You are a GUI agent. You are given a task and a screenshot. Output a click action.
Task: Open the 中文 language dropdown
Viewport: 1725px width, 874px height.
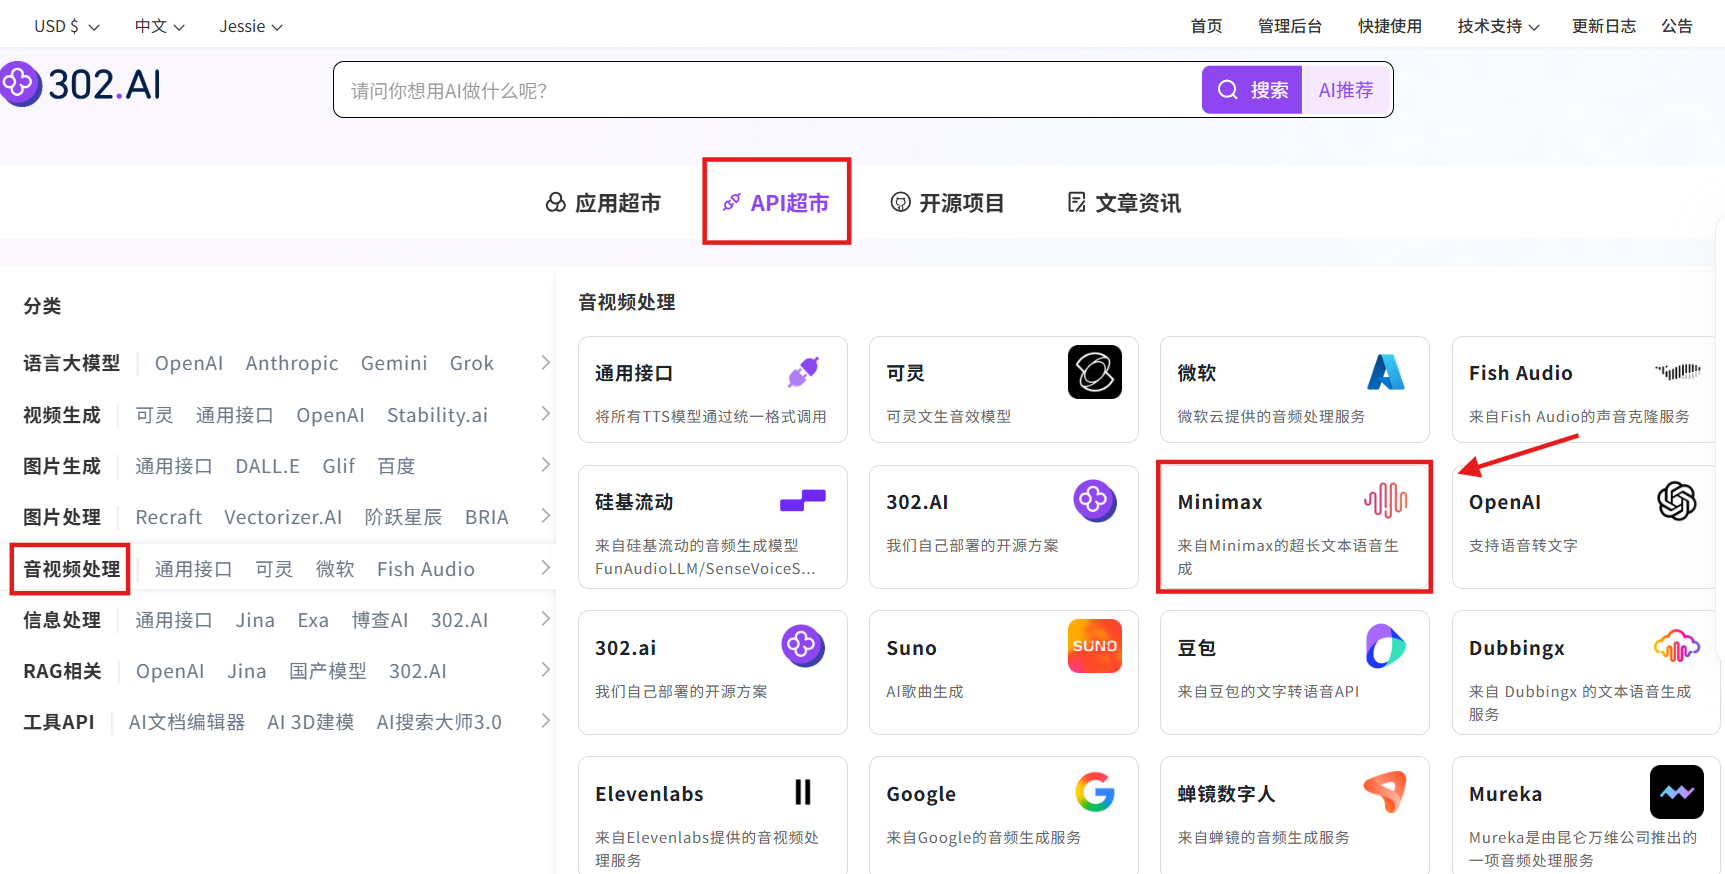160,26
